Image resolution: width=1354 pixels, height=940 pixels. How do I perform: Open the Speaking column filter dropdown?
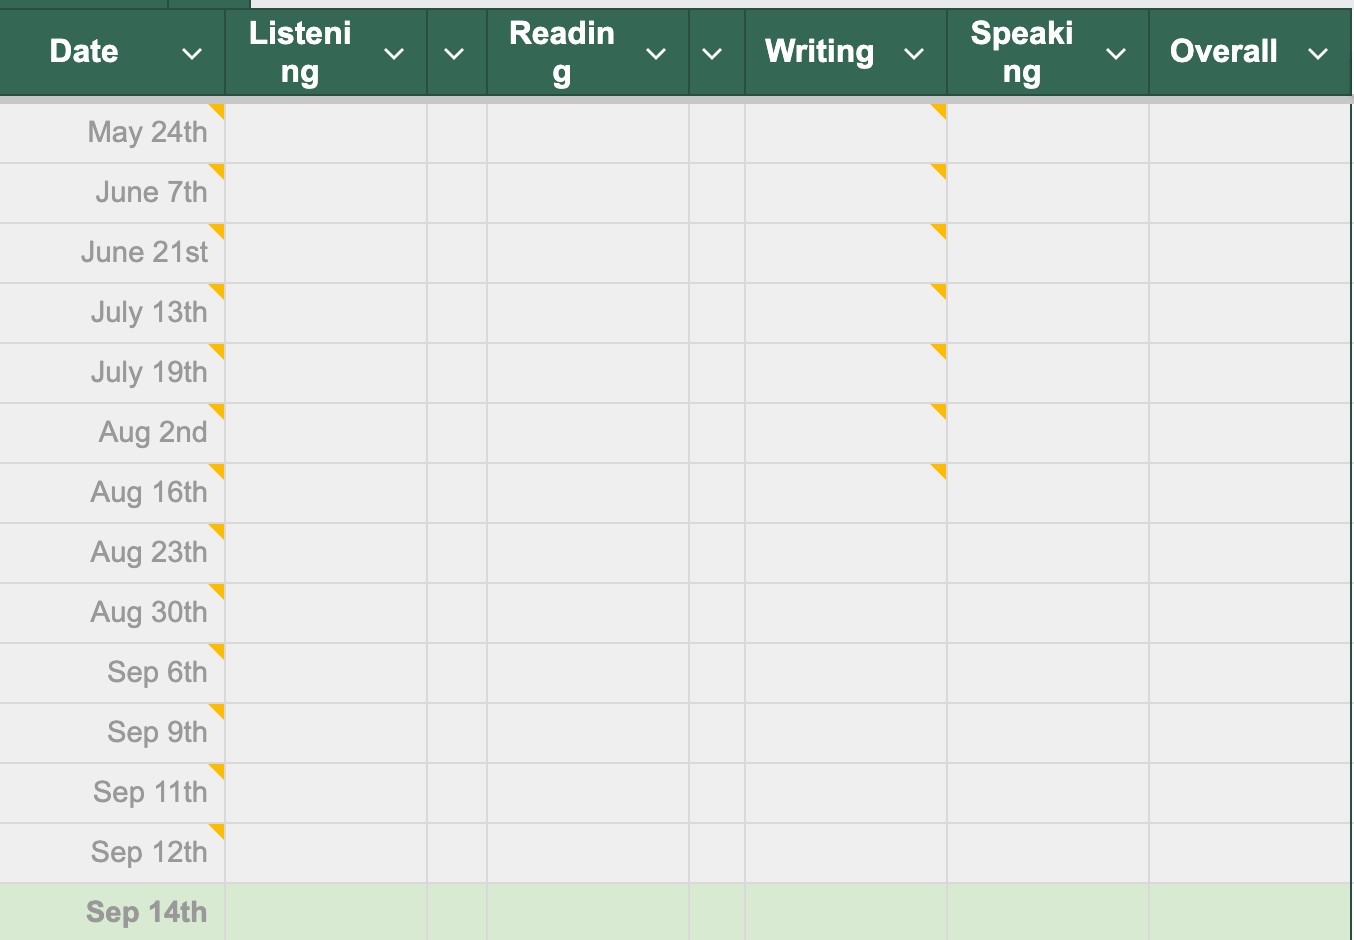click(1116, 54)
